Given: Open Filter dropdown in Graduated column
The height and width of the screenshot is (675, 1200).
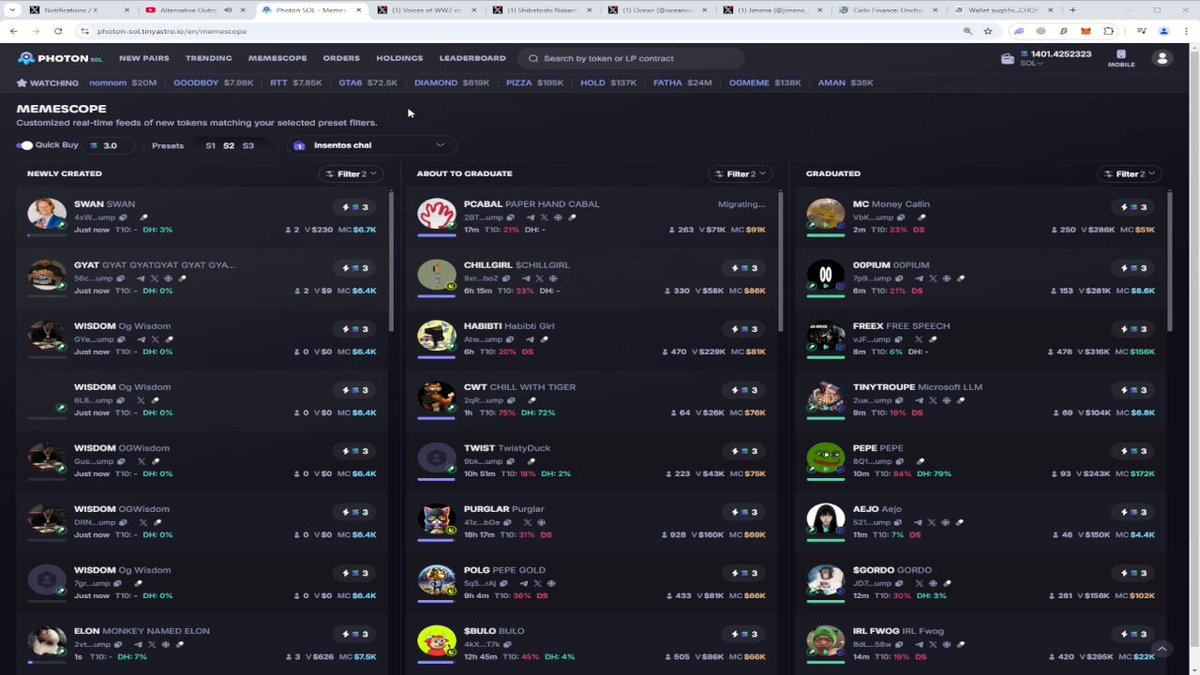Looking at the screenshot, I should (x=1130, y=174).
